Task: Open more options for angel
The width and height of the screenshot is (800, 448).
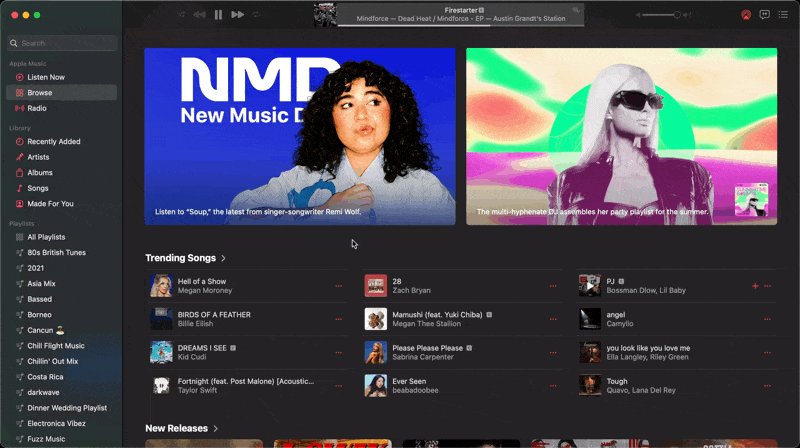Action: (767, 319)
